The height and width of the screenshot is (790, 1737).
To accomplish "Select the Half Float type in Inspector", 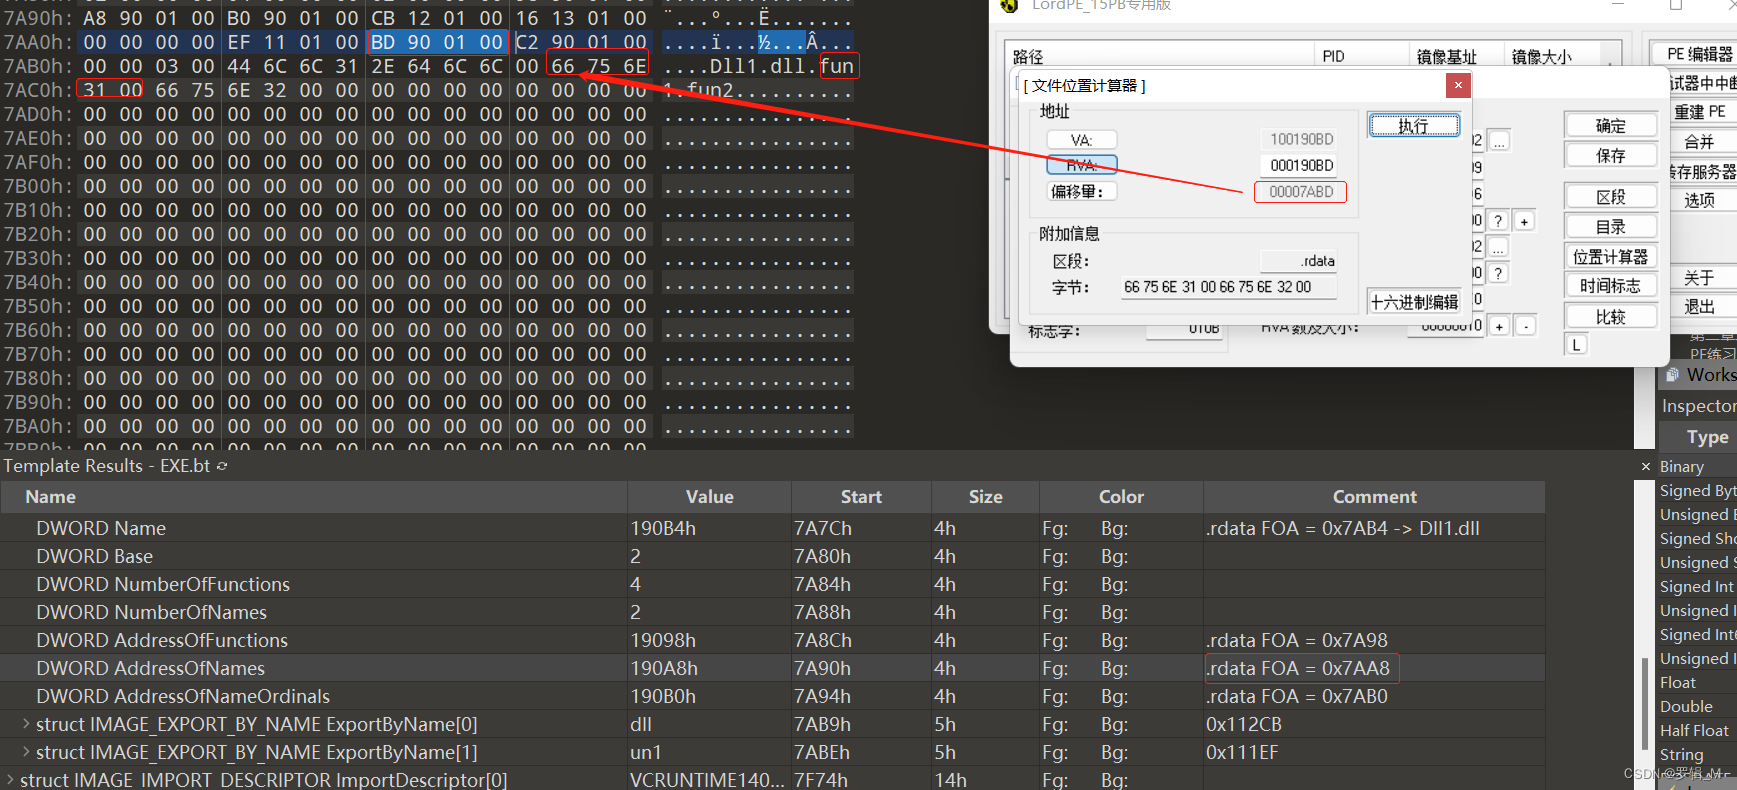I will point(1694,731).
